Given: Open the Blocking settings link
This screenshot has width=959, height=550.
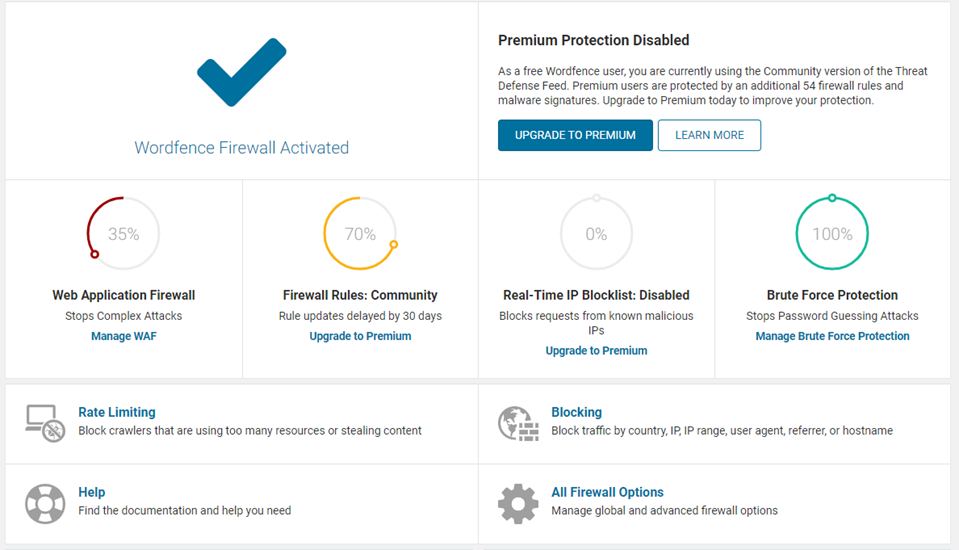Looking at the screenshot, I should point(576,412).
